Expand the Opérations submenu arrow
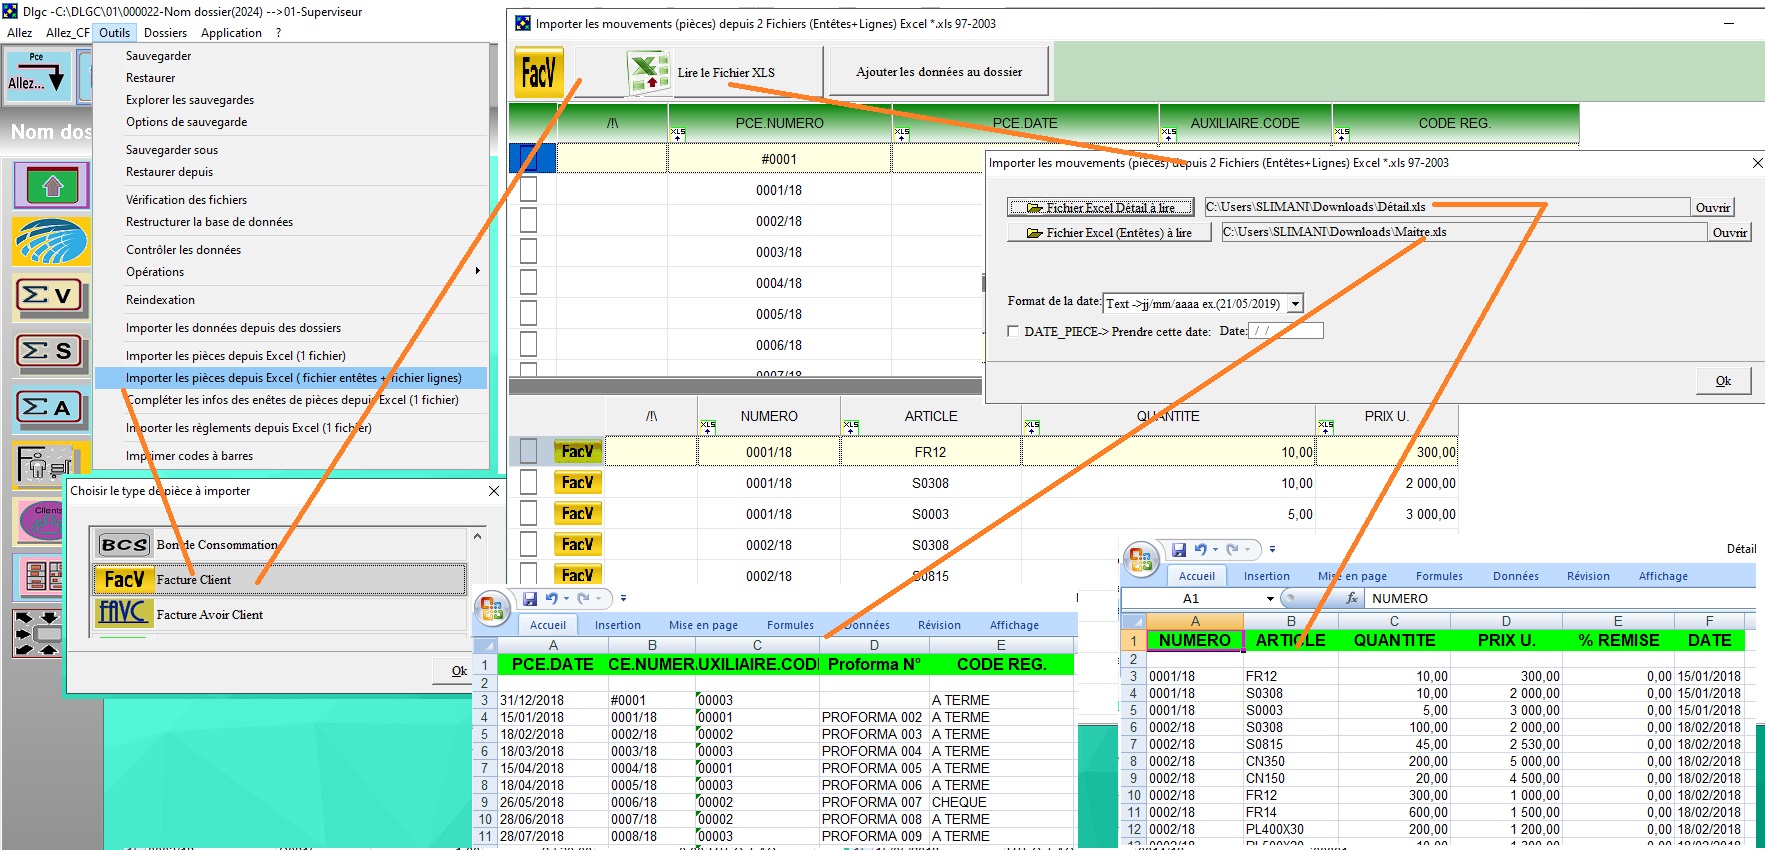This screenshot has width=1765, height=850. click(x=478, y=271)
